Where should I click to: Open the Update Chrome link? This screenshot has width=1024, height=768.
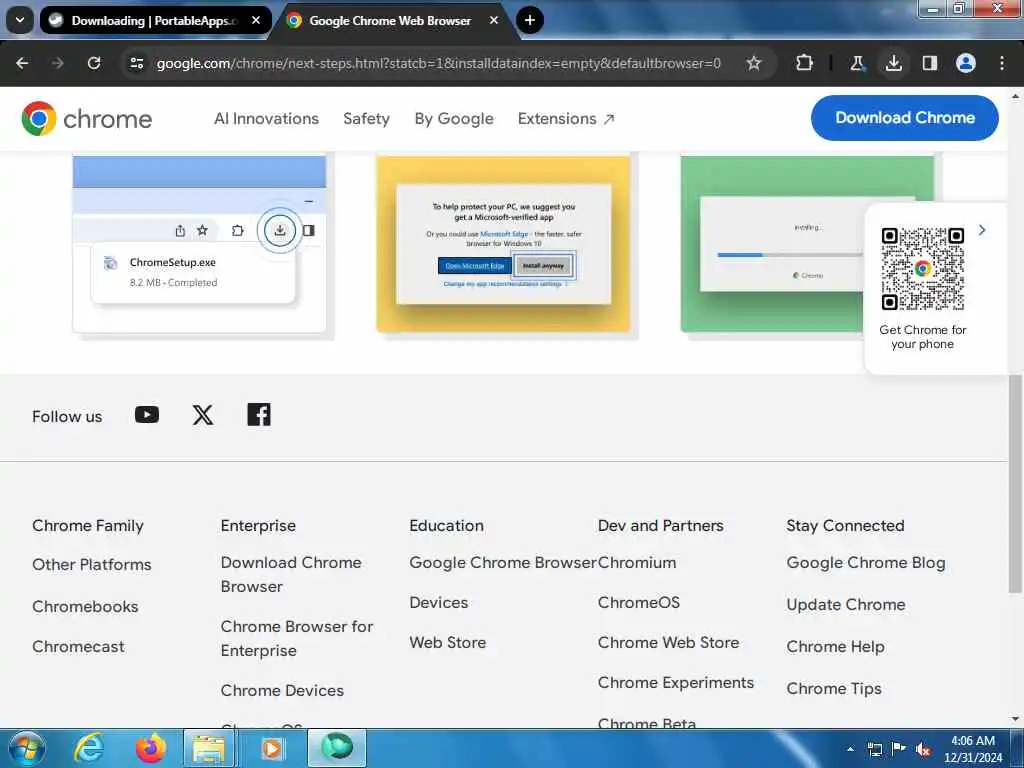846,605
